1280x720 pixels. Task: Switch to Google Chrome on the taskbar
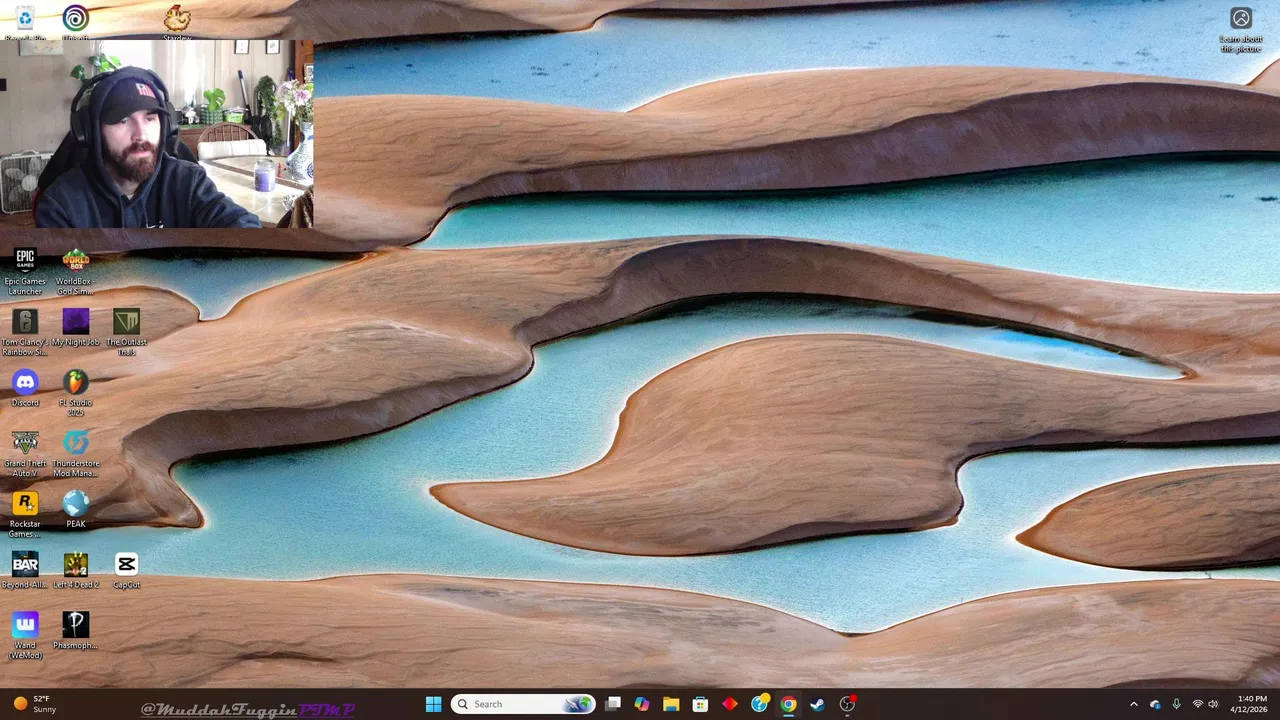788,704
